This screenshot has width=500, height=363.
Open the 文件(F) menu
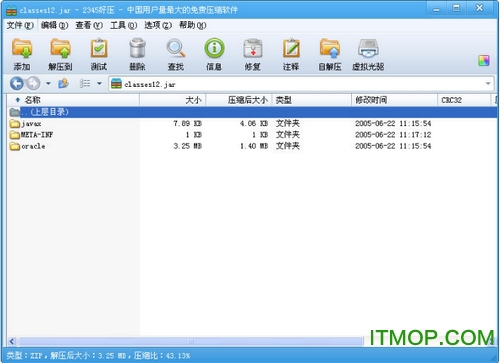tap(20, 25)
